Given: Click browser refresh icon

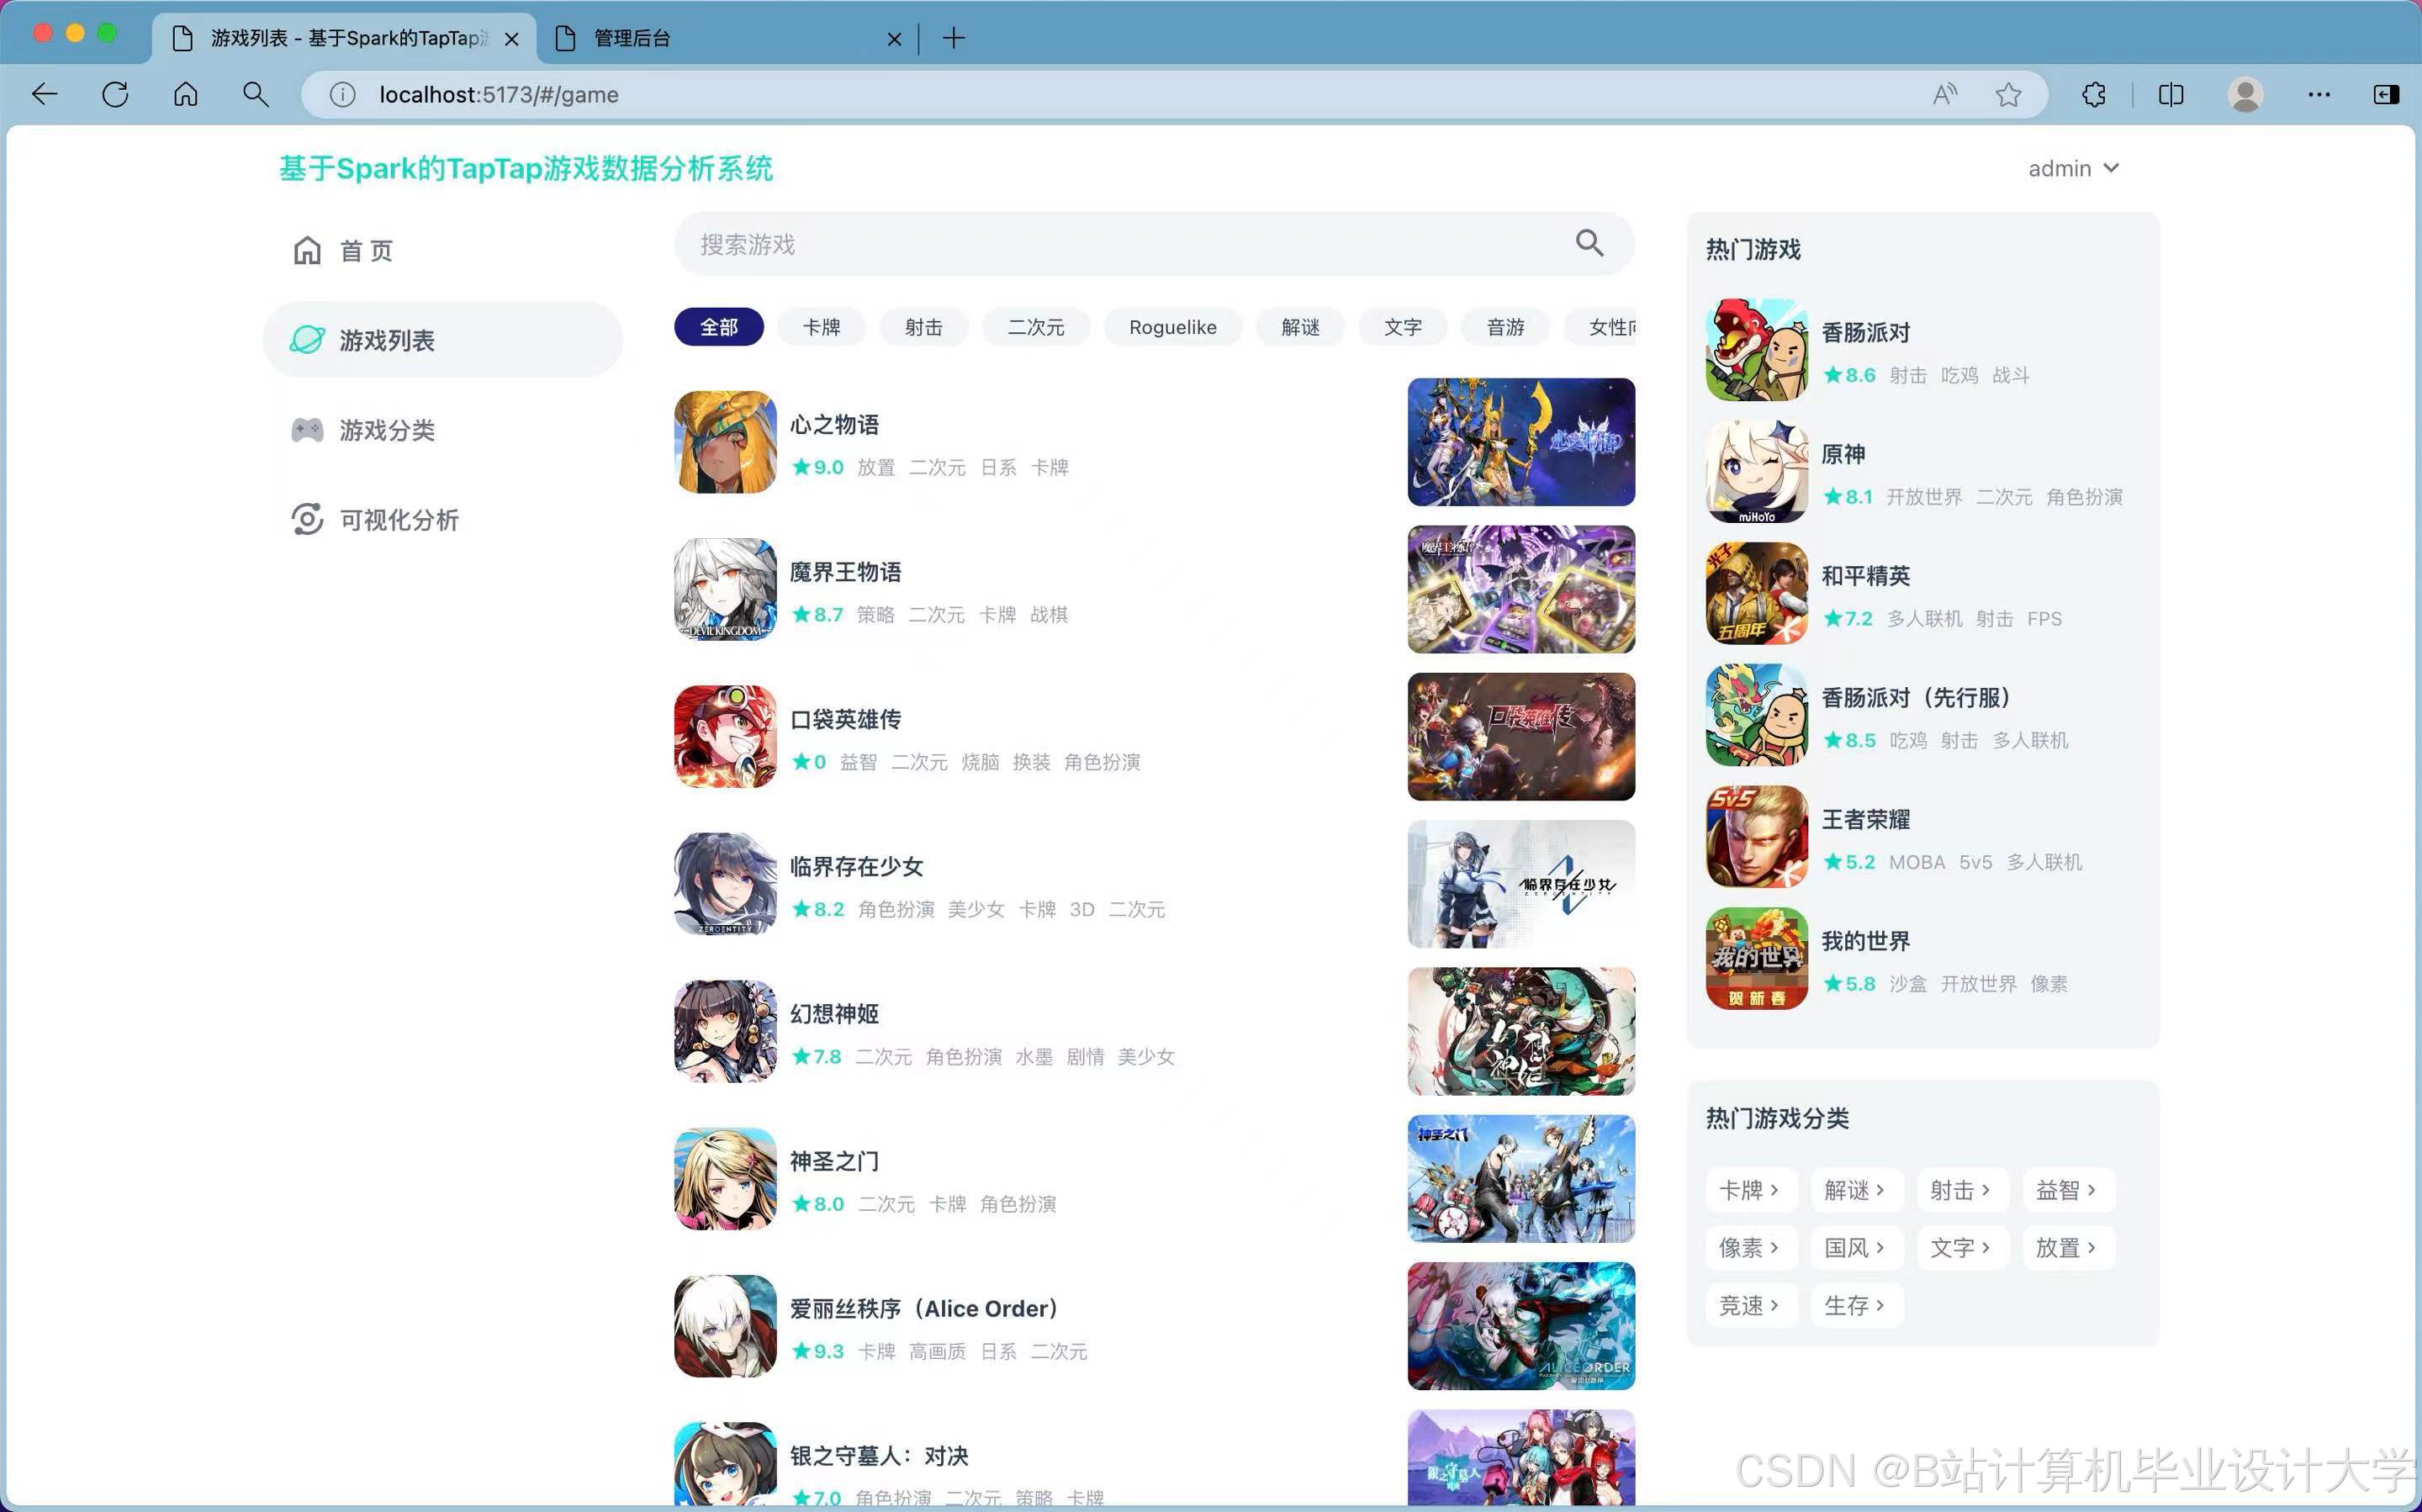Looking at the screenshot, I should click(116, 95).
